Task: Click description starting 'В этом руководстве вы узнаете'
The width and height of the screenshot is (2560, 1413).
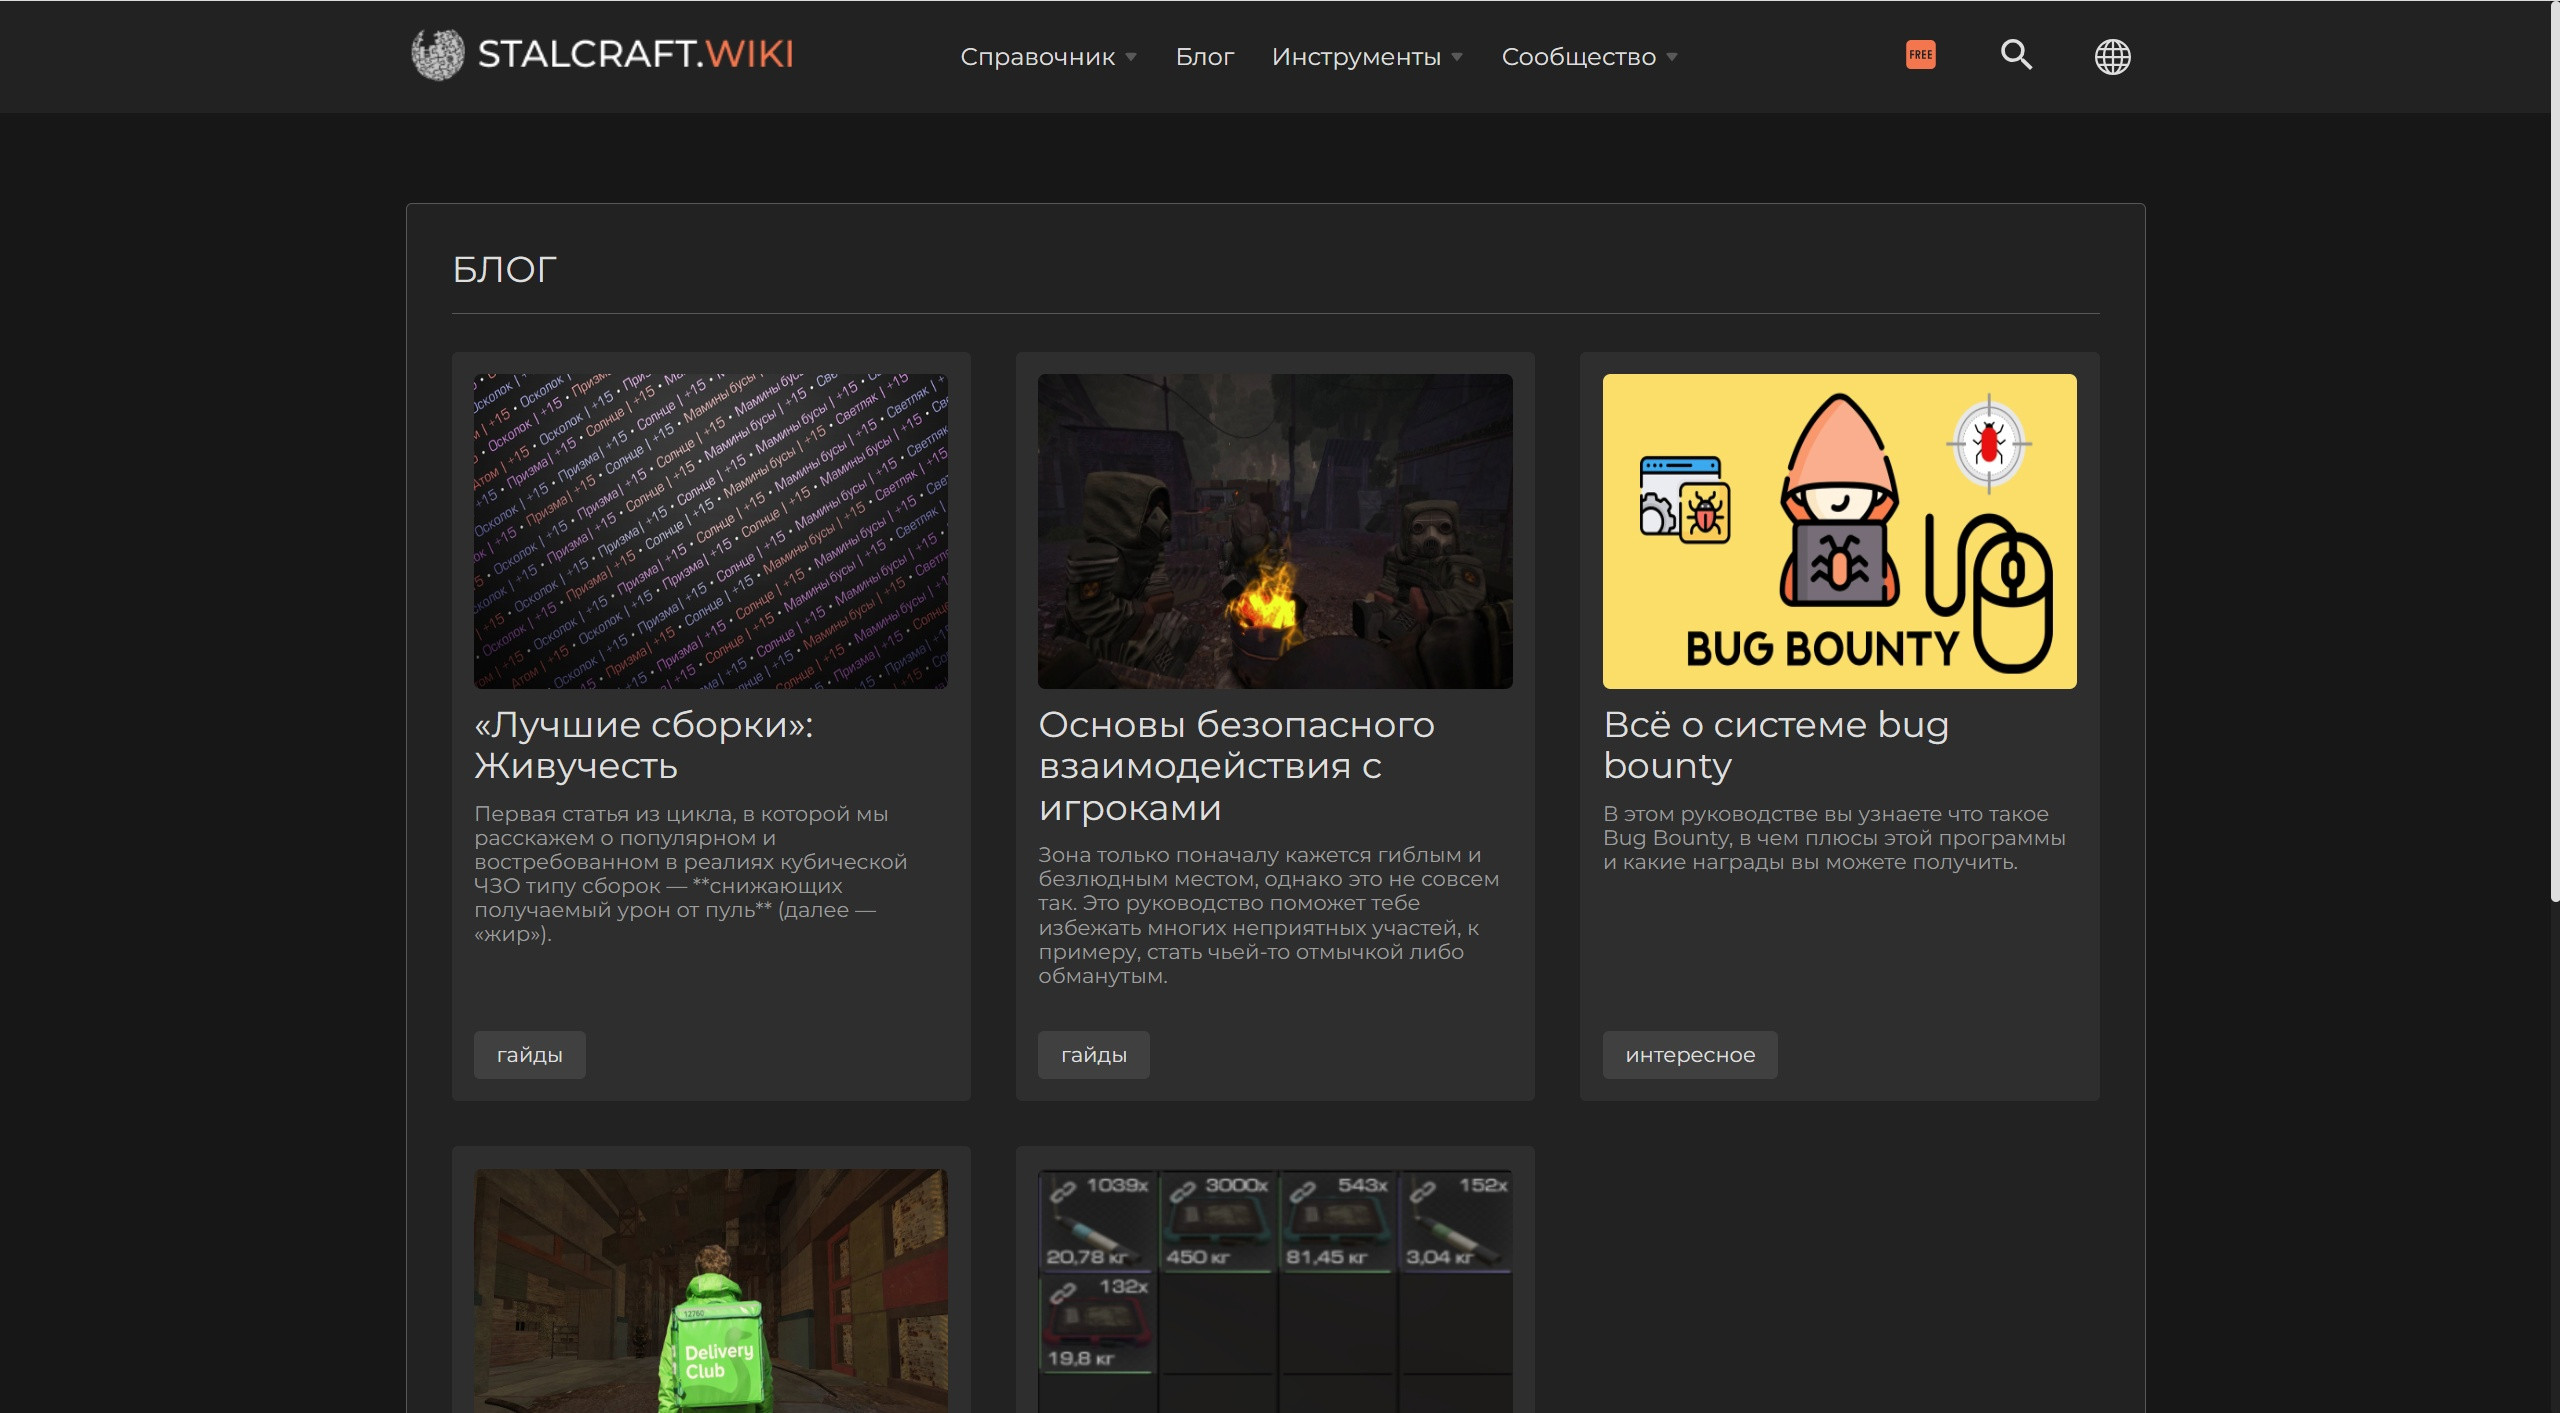Action: (1834, 838)
